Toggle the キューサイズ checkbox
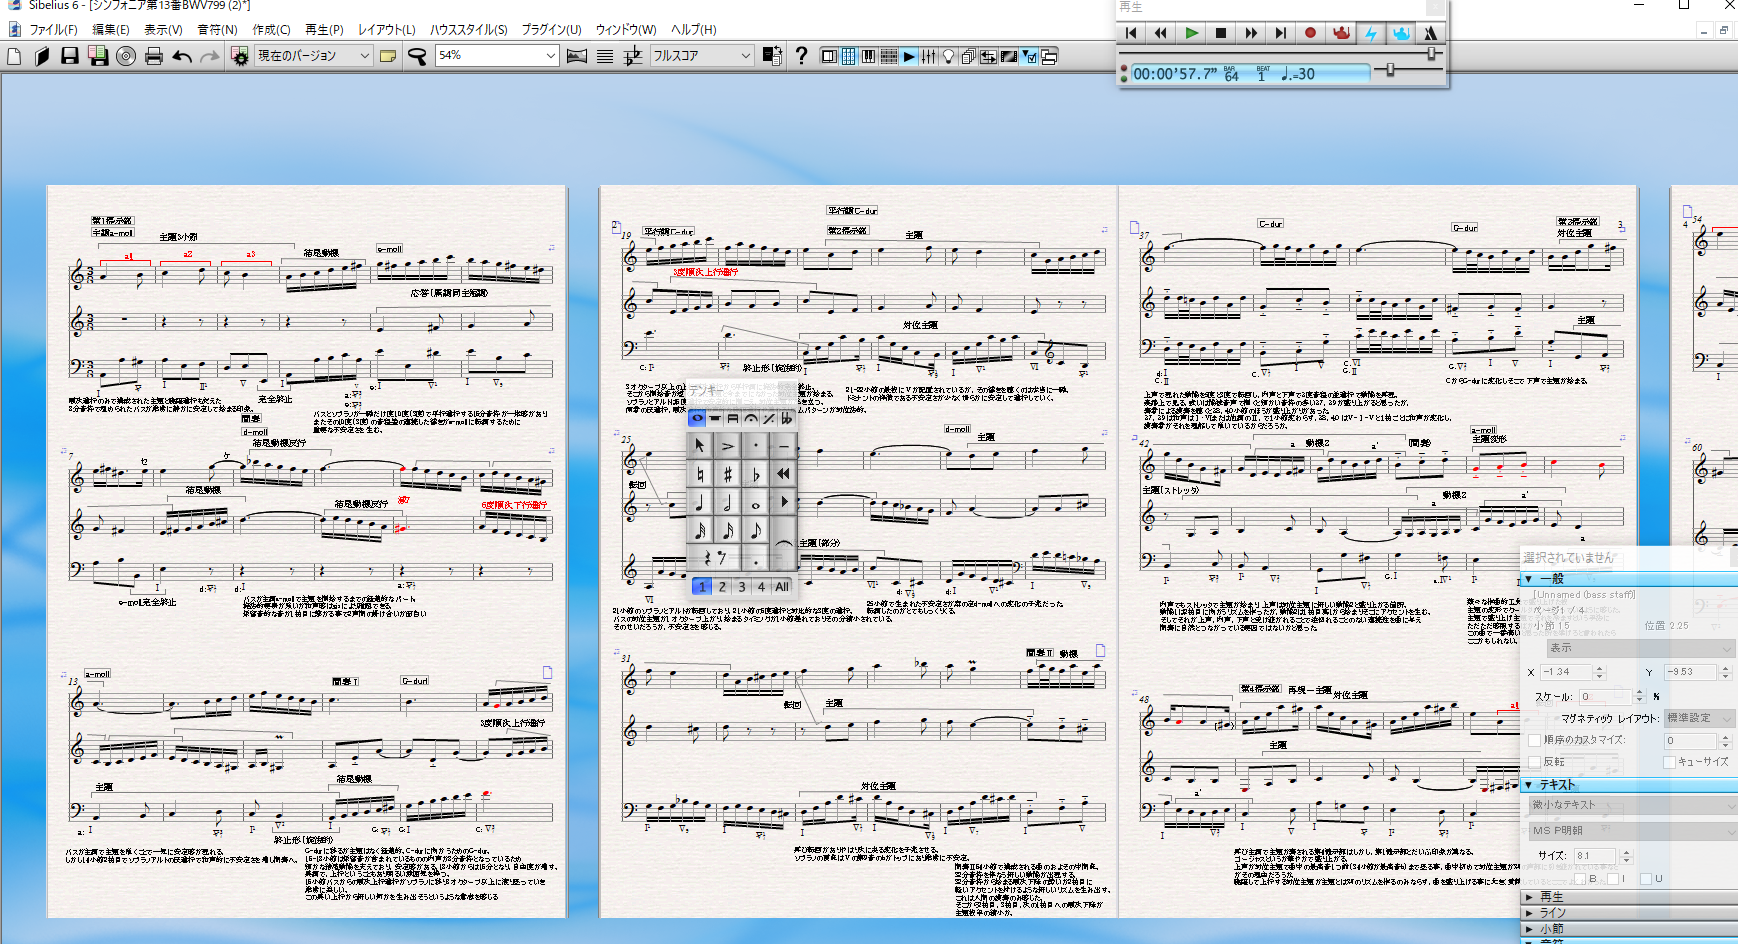 click(x=1669, y=762)
